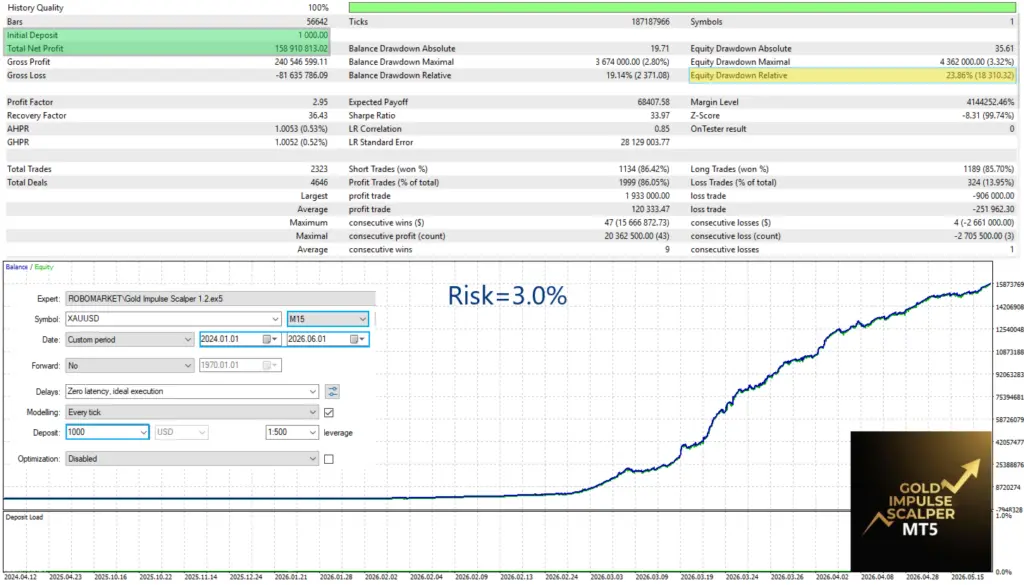Click the end date field 2026.06.01
1024x585 pixels.
pyautogui.click(x=327, y=339)
